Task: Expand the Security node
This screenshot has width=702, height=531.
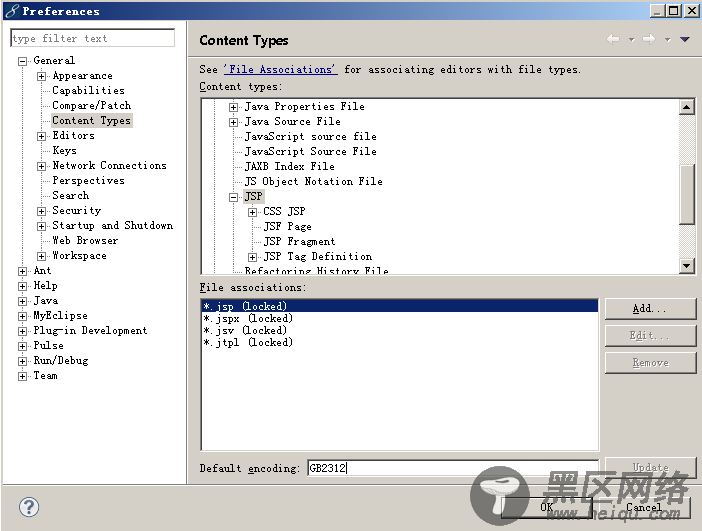Action: pyautogui.click(x=41, y=211)
